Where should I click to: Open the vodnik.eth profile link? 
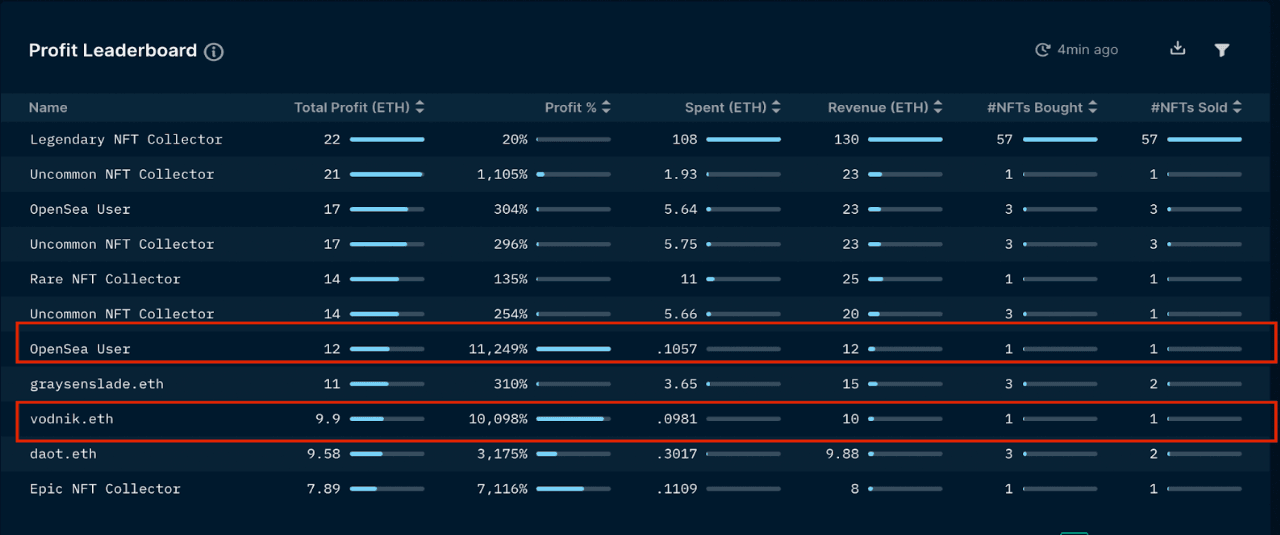(x=72, y=419)
